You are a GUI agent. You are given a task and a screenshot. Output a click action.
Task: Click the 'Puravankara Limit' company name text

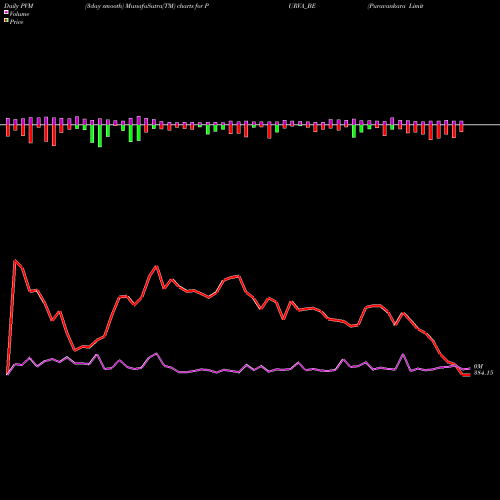point(395,6)
